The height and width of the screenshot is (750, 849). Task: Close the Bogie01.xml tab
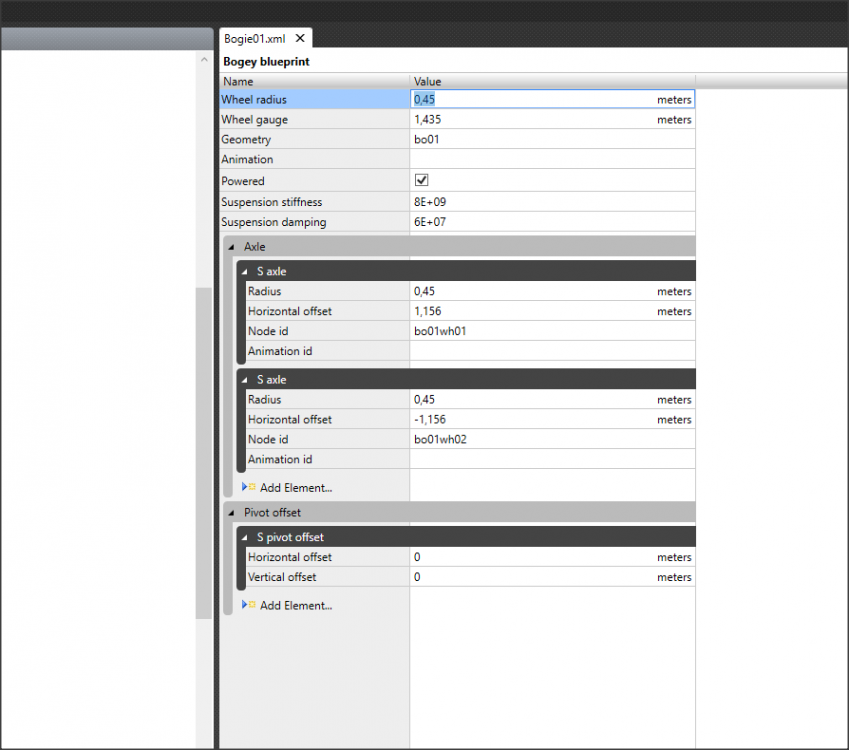click(x=300, y=38)
